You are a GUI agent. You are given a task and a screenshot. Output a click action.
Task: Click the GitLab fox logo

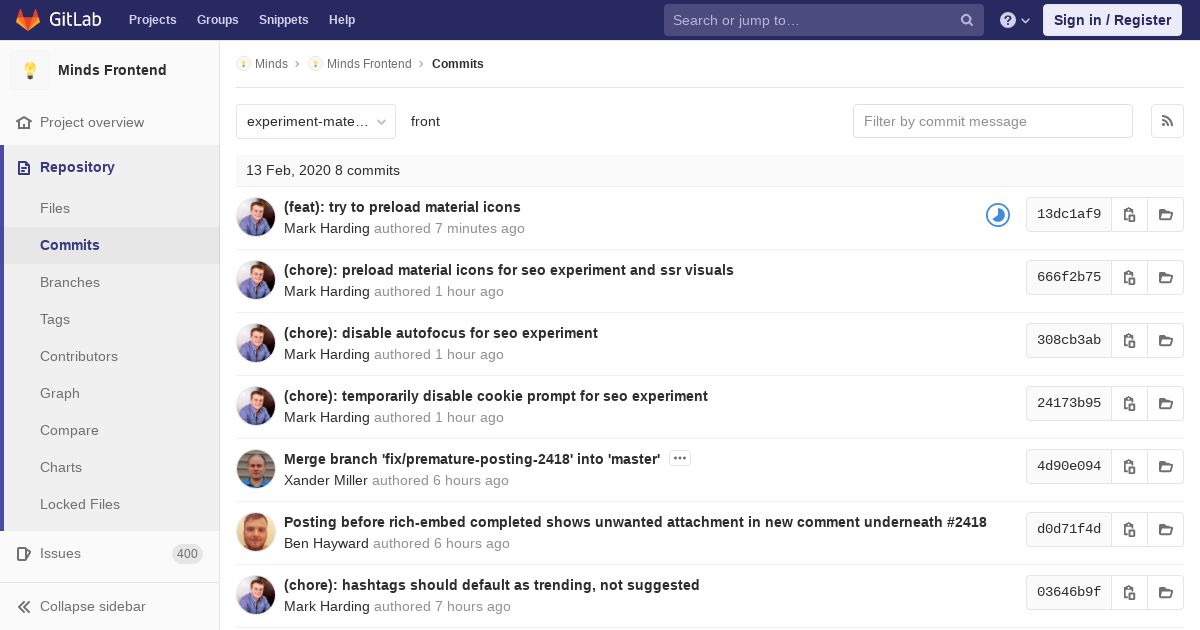28,19
